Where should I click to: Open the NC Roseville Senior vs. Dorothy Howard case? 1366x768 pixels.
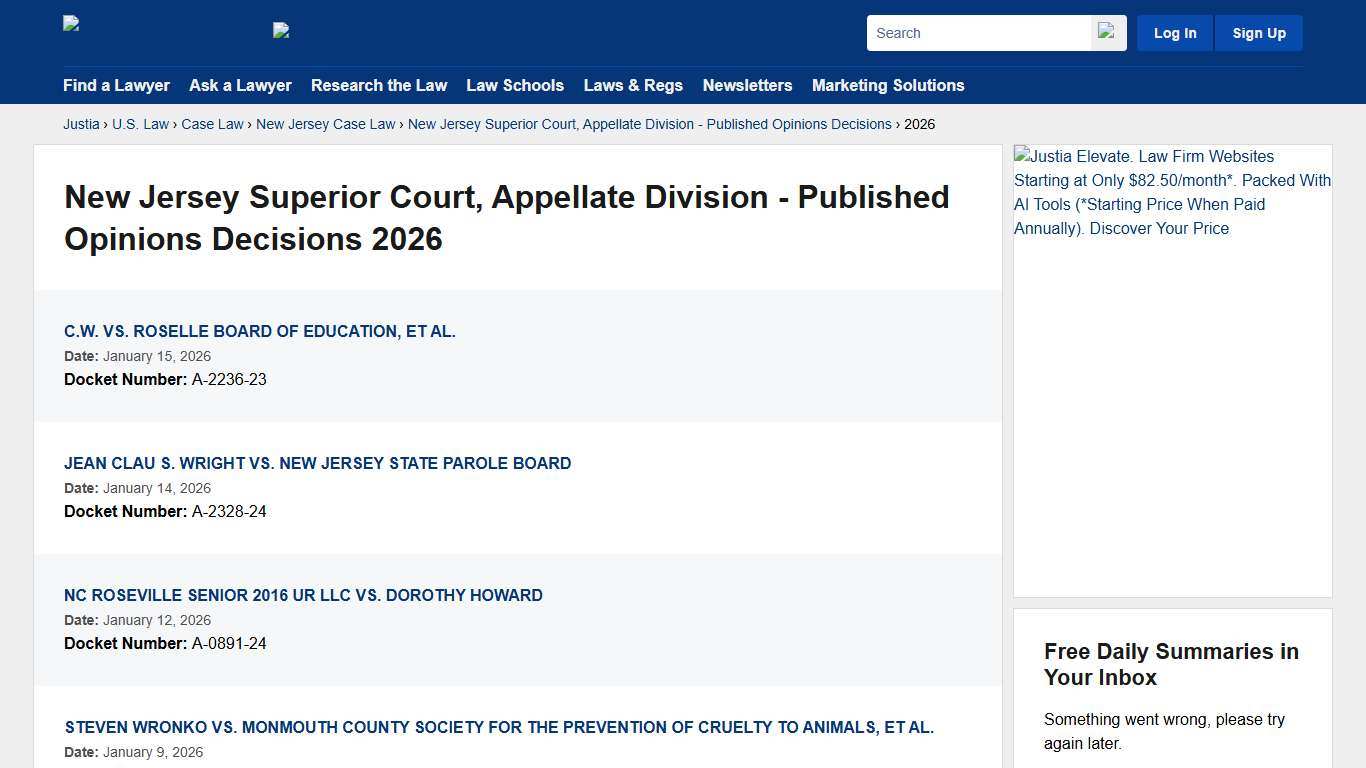tap(303, 595)
